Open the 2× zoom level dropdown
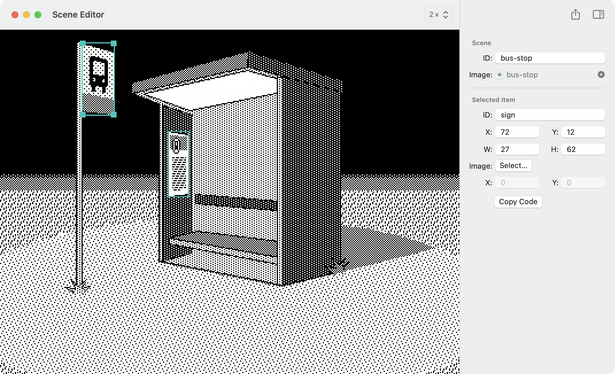Viewport: 615px width, 374px height. point(438,15)
